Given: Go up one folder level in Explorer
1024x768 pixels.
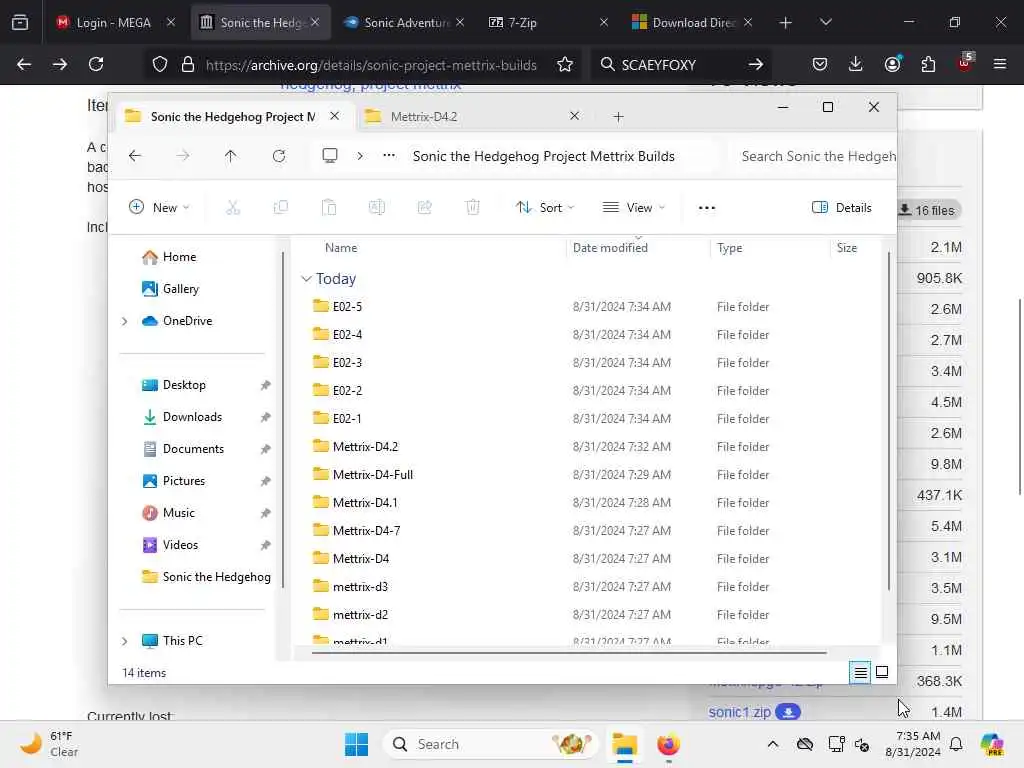Looking at the screenshot, I should tap(231, 156).
